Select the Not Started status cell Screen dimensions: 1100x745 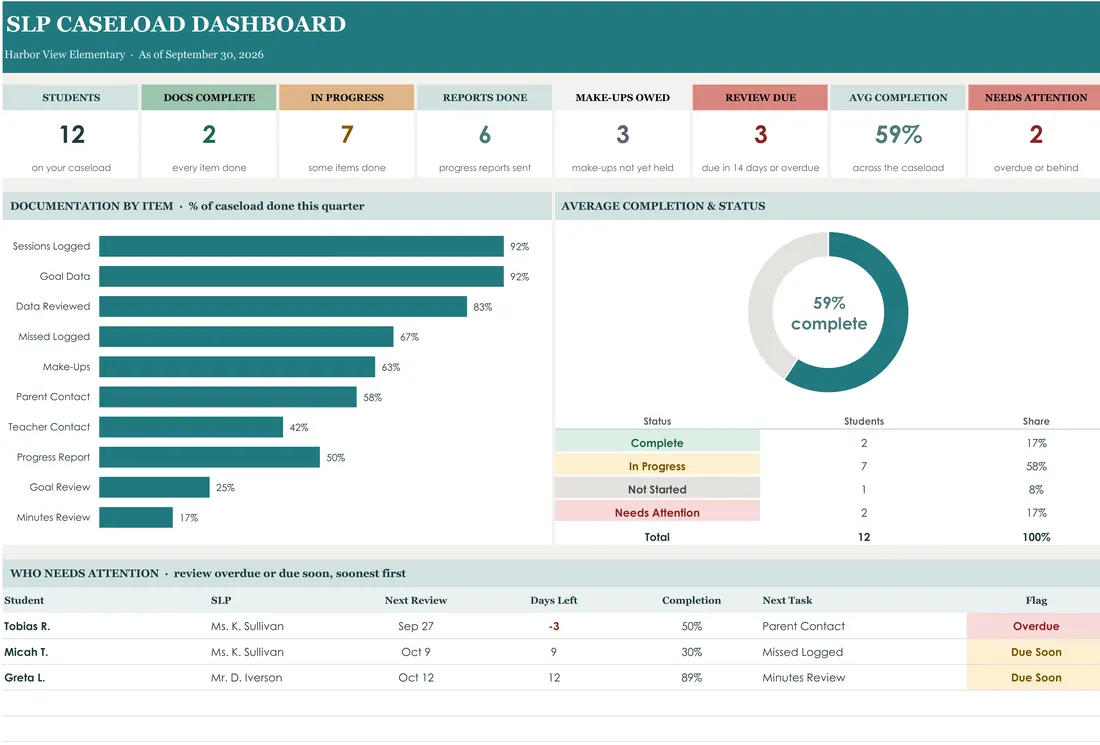pyautogui.click(x=657, y=490)
